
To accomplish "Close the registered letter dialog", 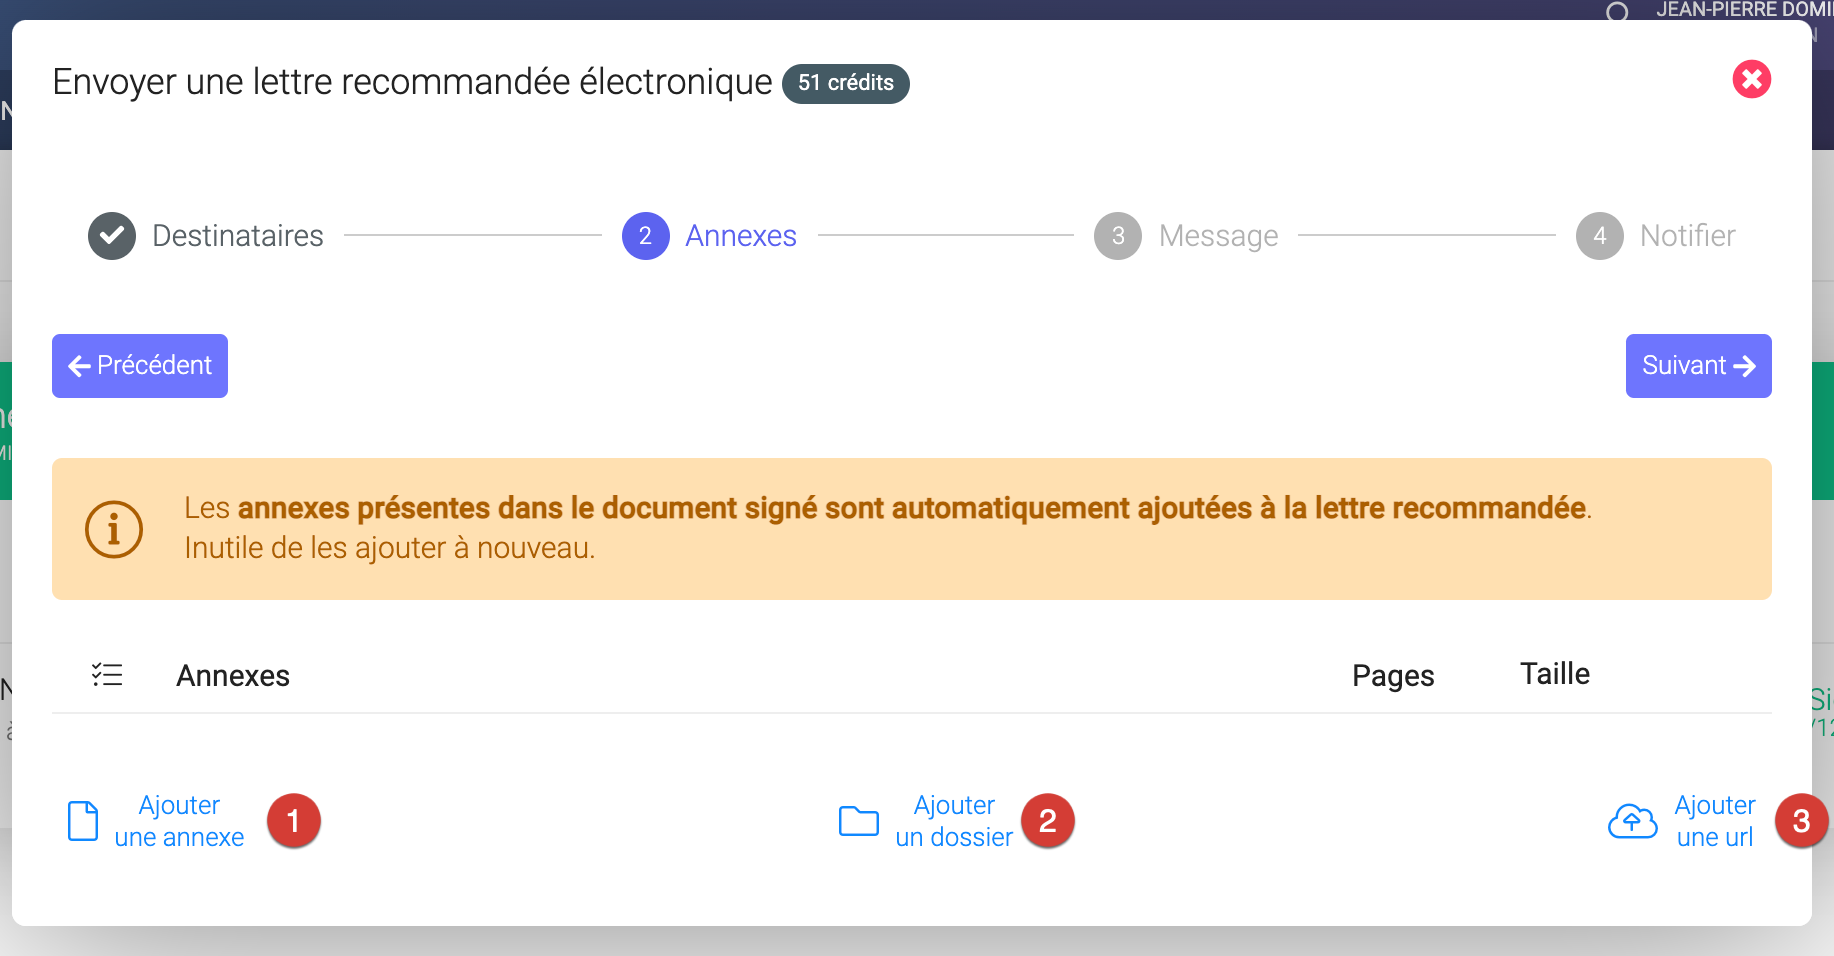I will (1751, 79).
